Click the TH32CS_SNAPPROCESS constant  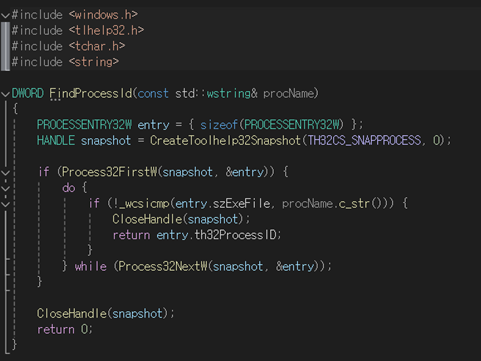[364, 140]
